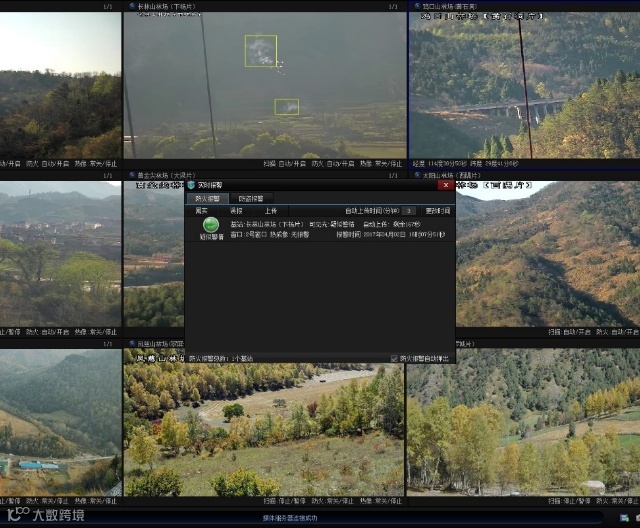Image resolution: width=640 pixels, height=528 pixels.
Task: Click 扫描:自动/开启 under 长林山林场 feed
Action: click(x=284, y=164)
